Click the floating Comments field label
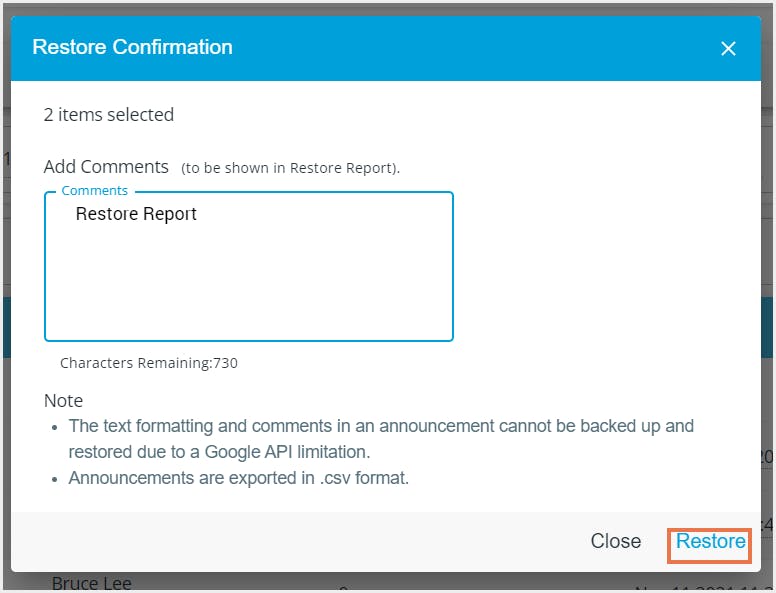The height and width of the screenshot is (593, 776). tap(94, 191)
